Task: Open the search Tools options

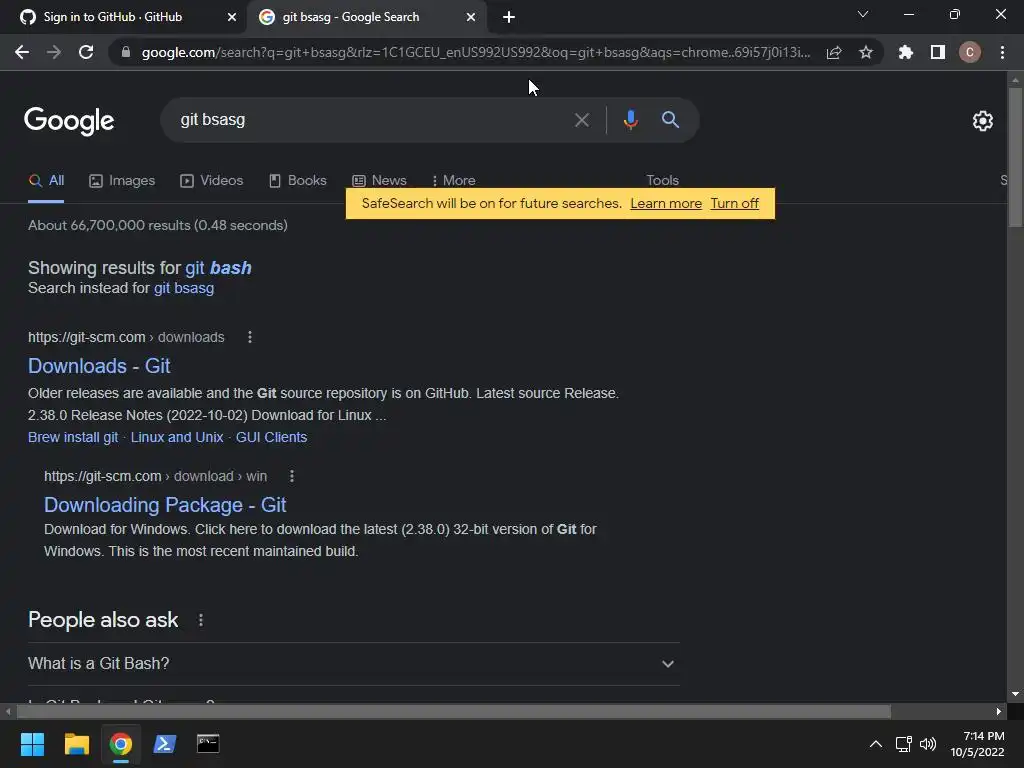Action: point(662,180)
